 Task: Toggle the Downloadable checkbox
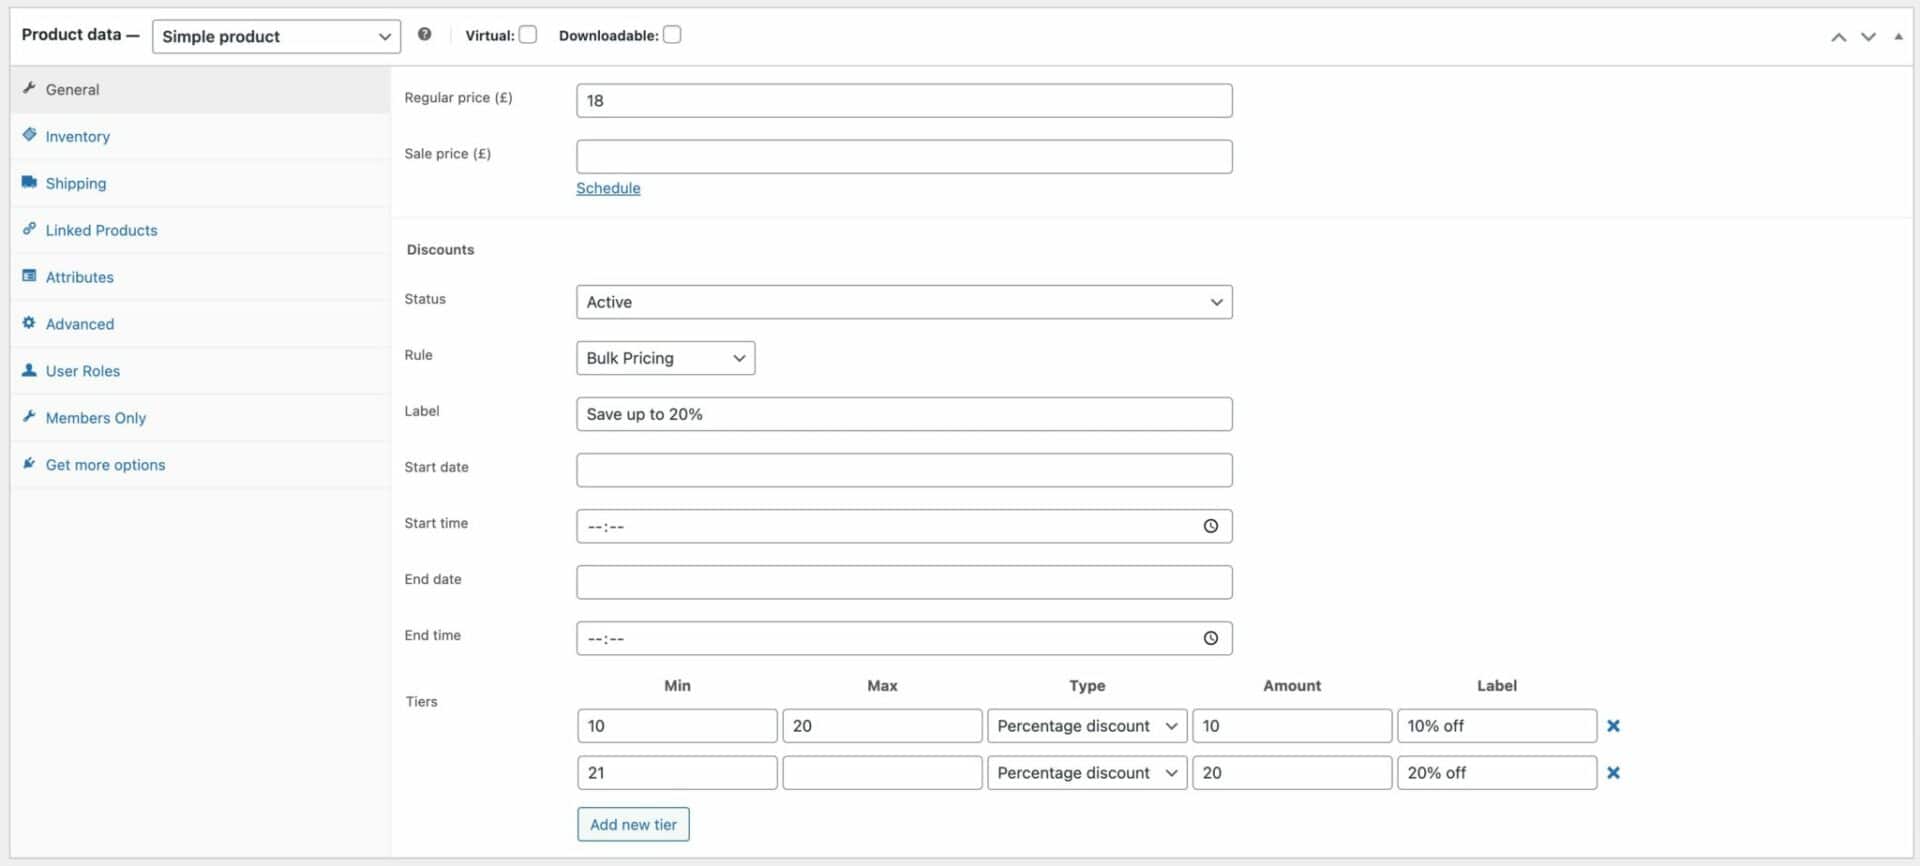pos(672,35)
